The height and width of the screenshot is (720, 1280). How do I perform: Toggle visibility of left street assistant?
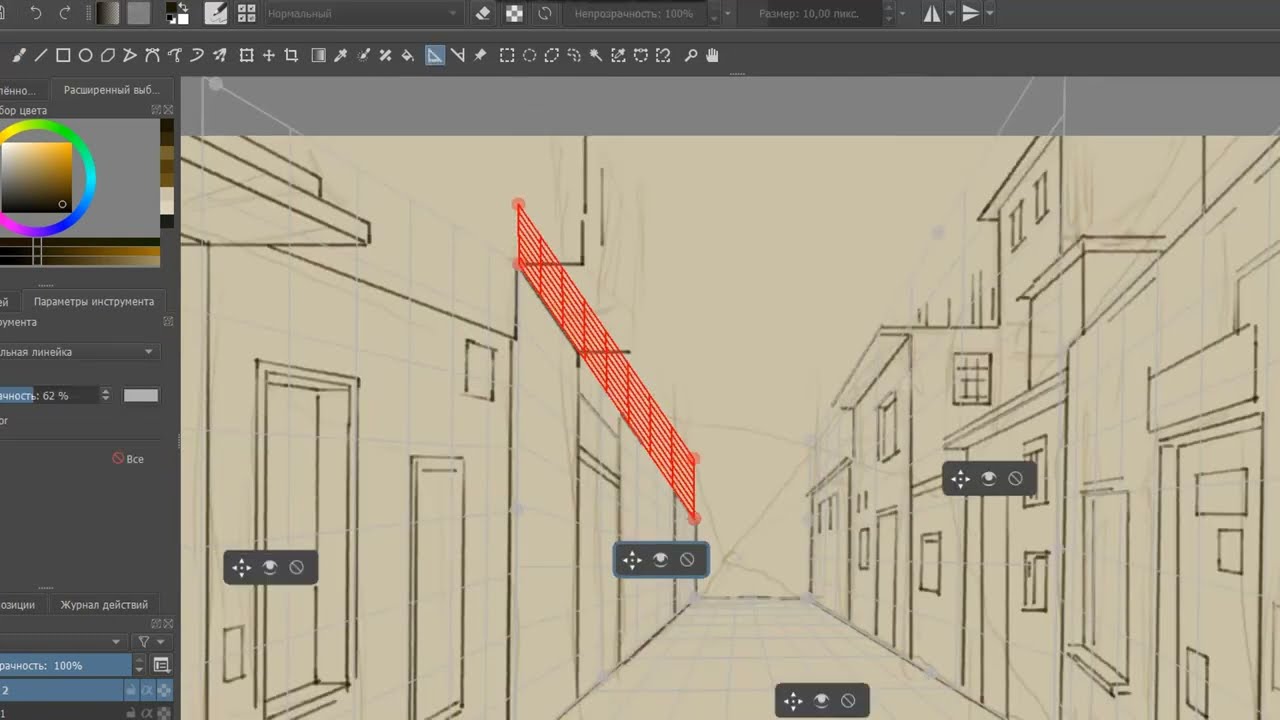pyautogui.click(x=269, y=567)
